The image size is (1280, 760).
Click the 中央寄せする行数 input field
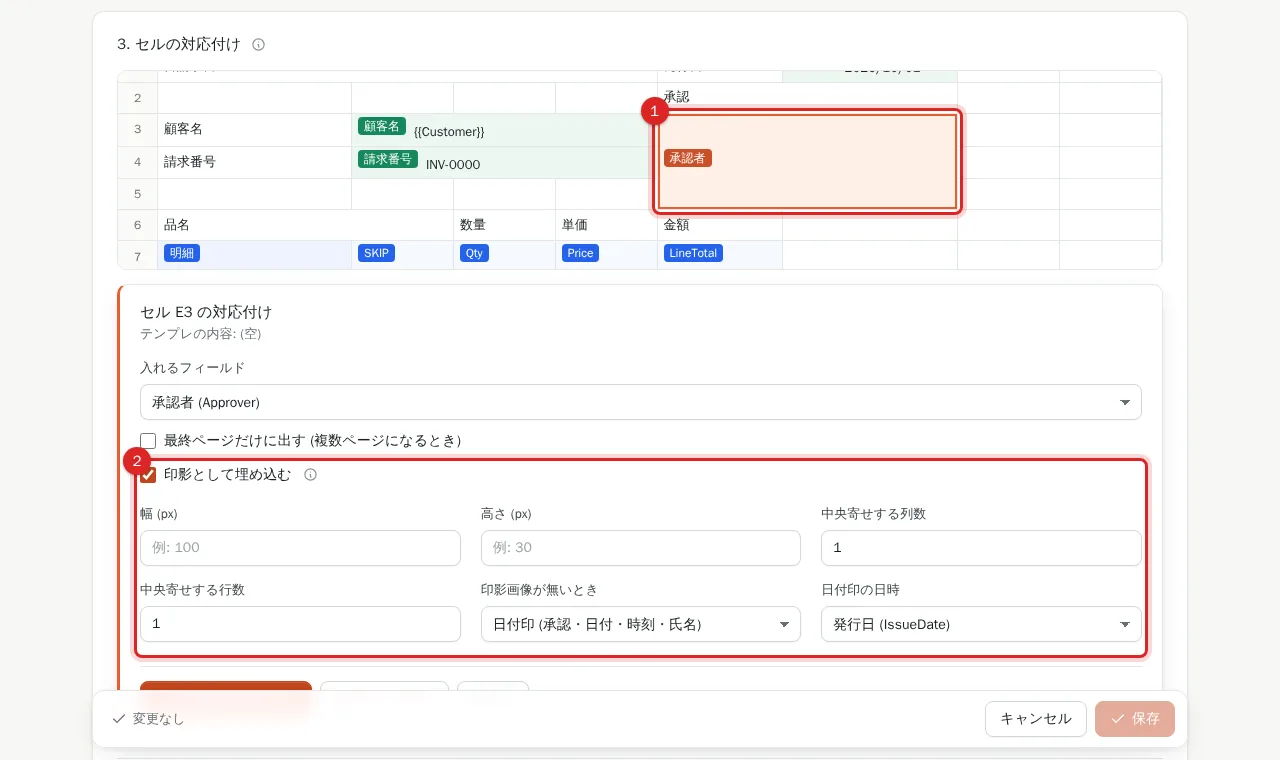[x=300, y=624]
